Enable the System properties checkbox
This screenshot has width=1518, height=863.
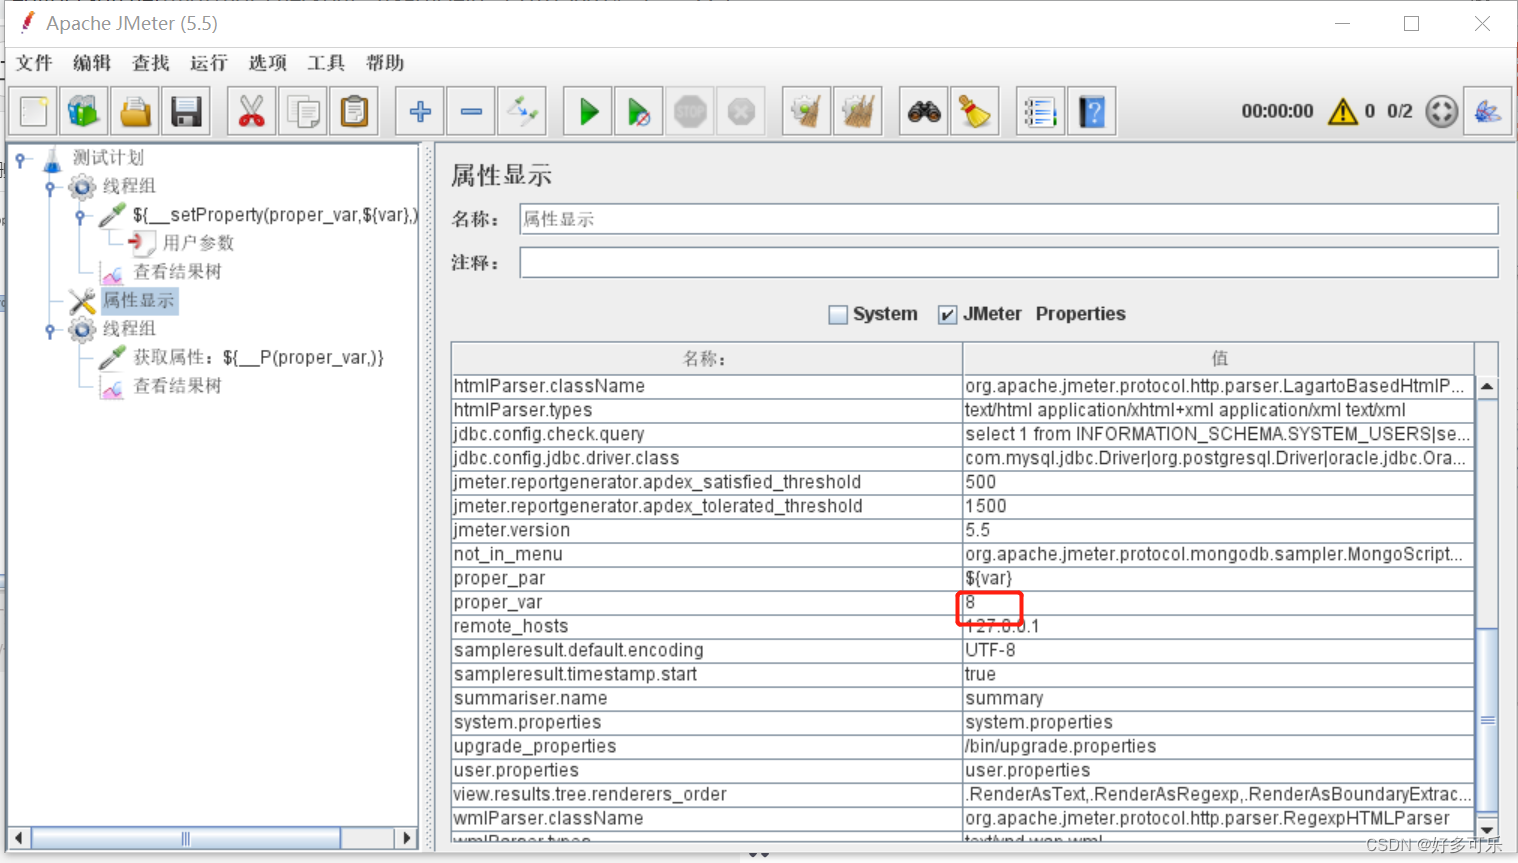point(838,315)
